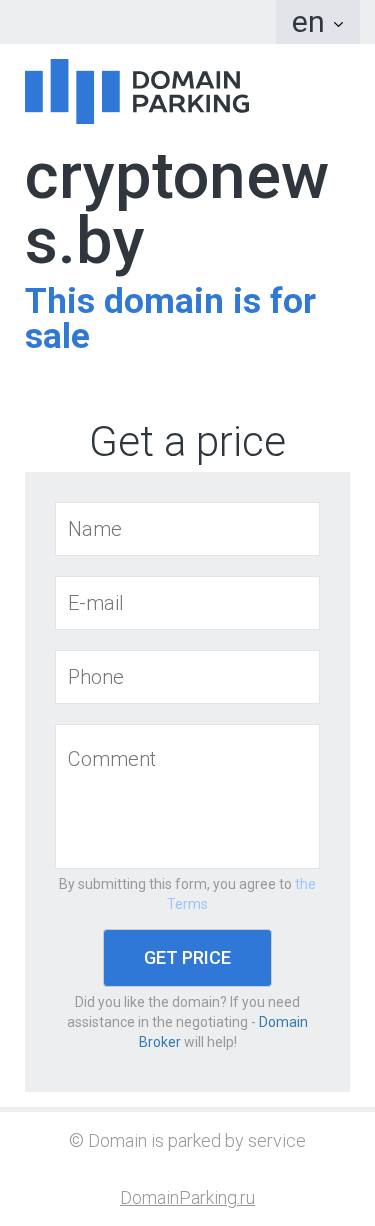
Task: Click the "© Domain is parked by service" footer text
Action: point(187,1141)
